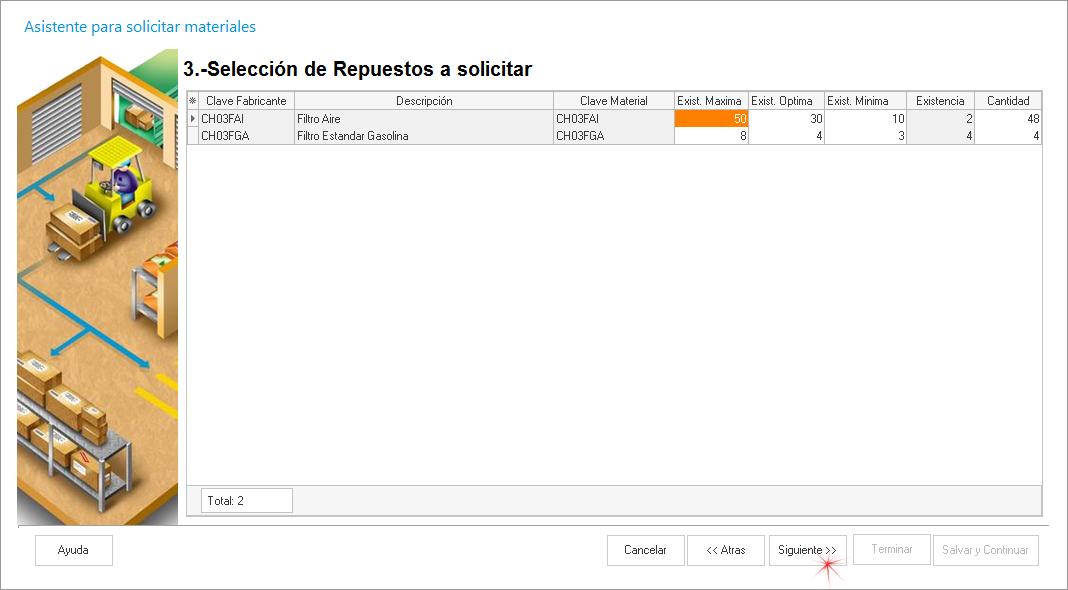Click the grid corner asterisk selector icon
The height and width of the screenshot is (590, 1068).
[x=193, y=101]
